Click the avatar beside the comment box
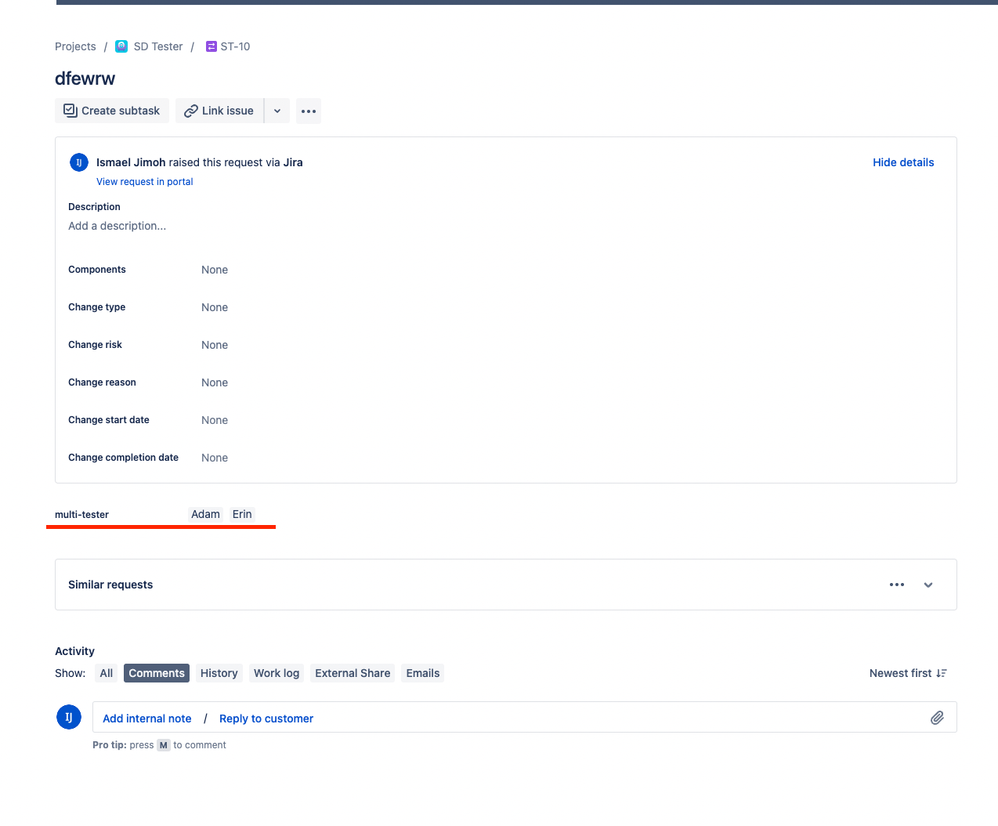The width and height of the screenshot is (998, 826). (x=68, y=717)
